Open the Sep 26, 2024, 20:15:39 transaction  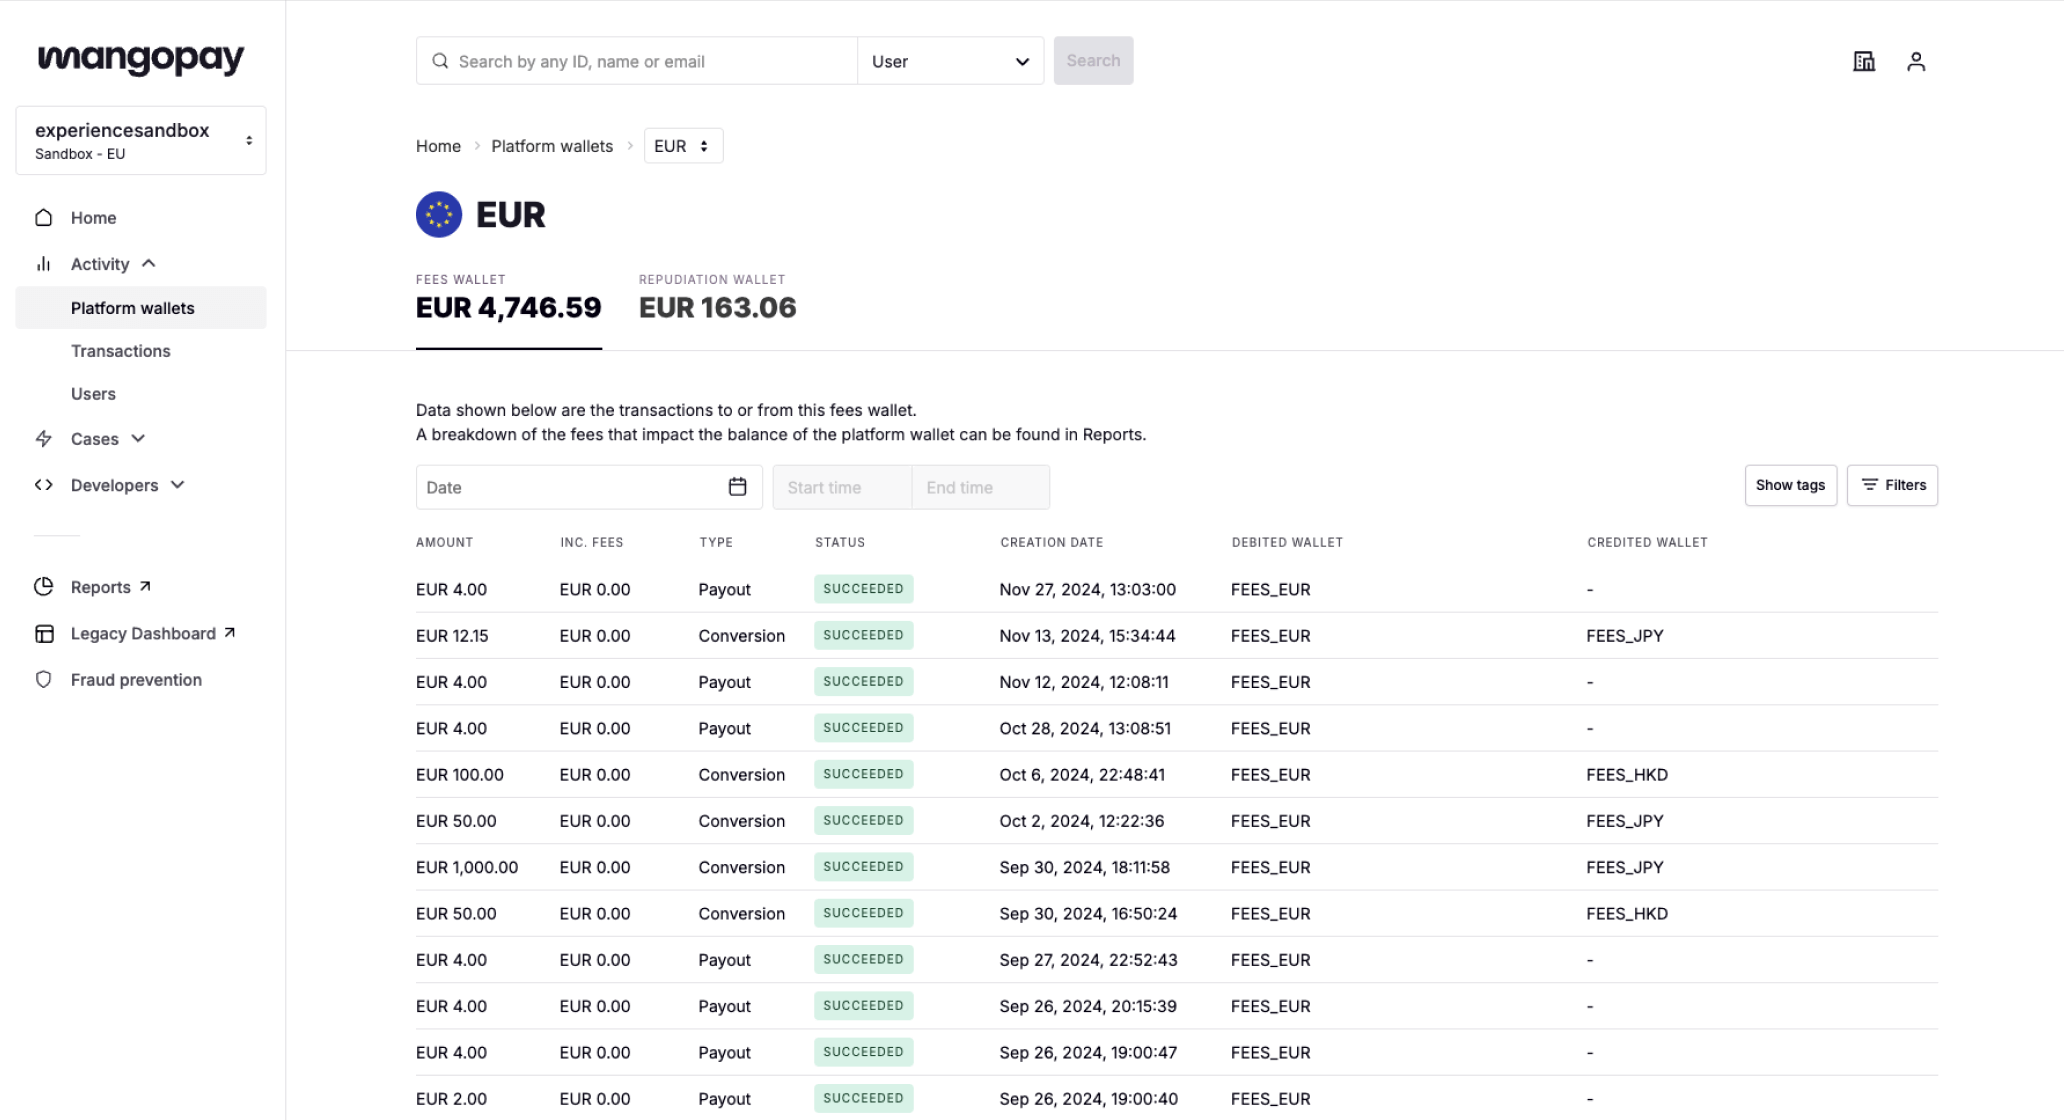[x=1176, y=1006]
